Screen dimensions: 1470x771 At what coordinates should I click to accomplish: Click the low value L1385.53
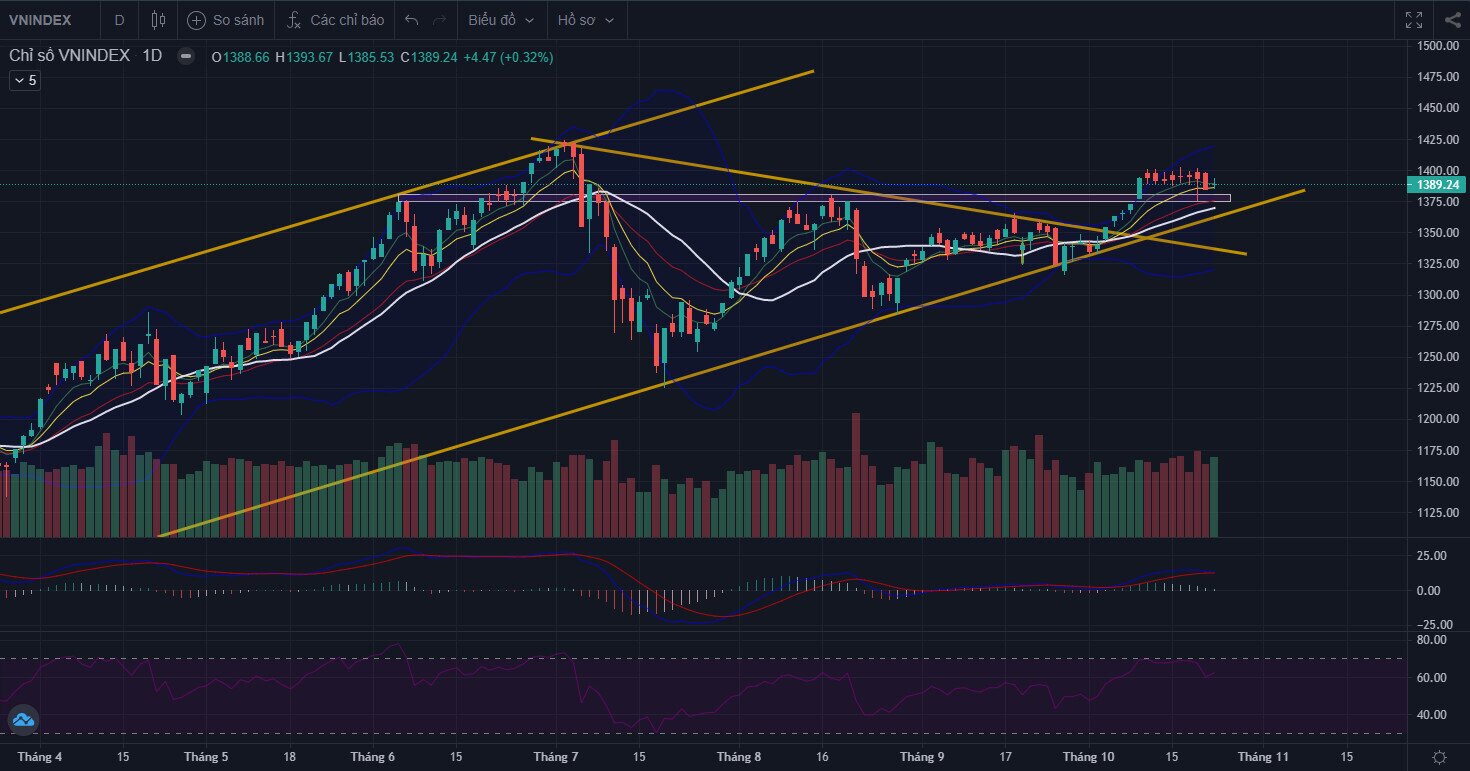pos(367,57)
